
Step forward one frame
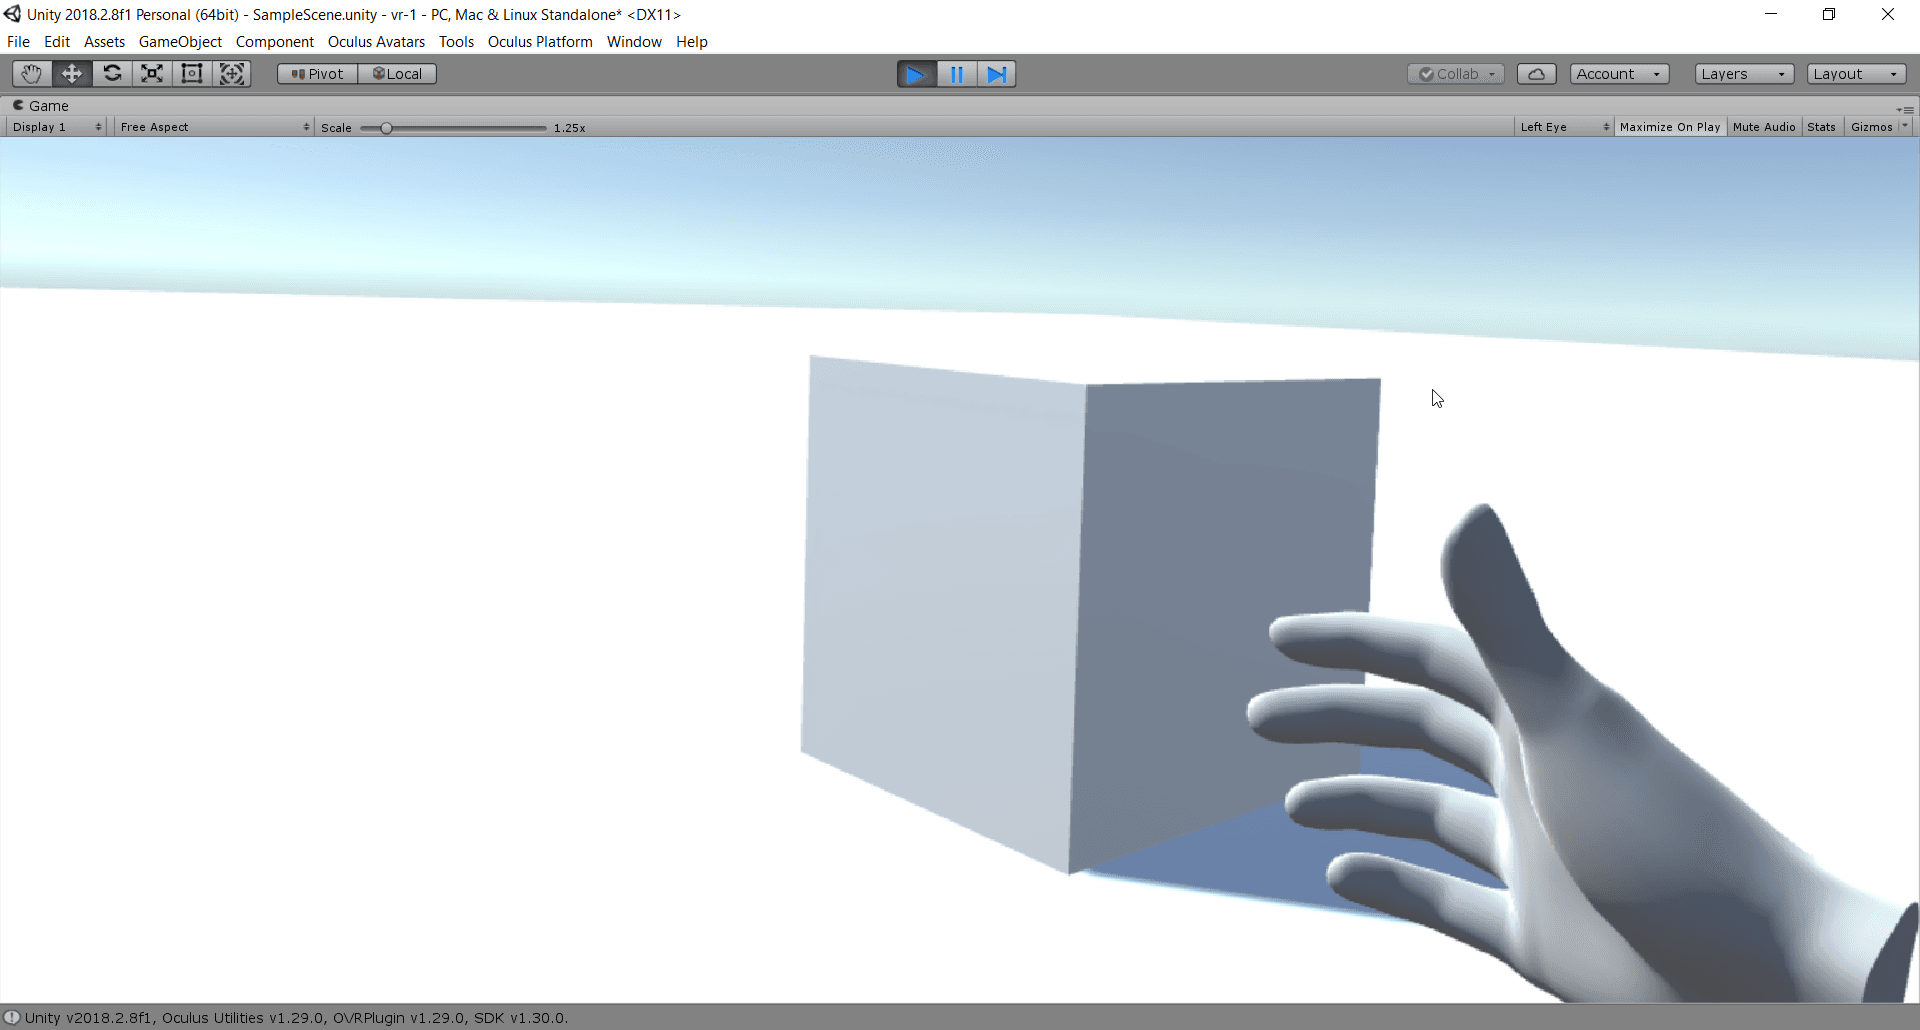click(x=997, y=74)
